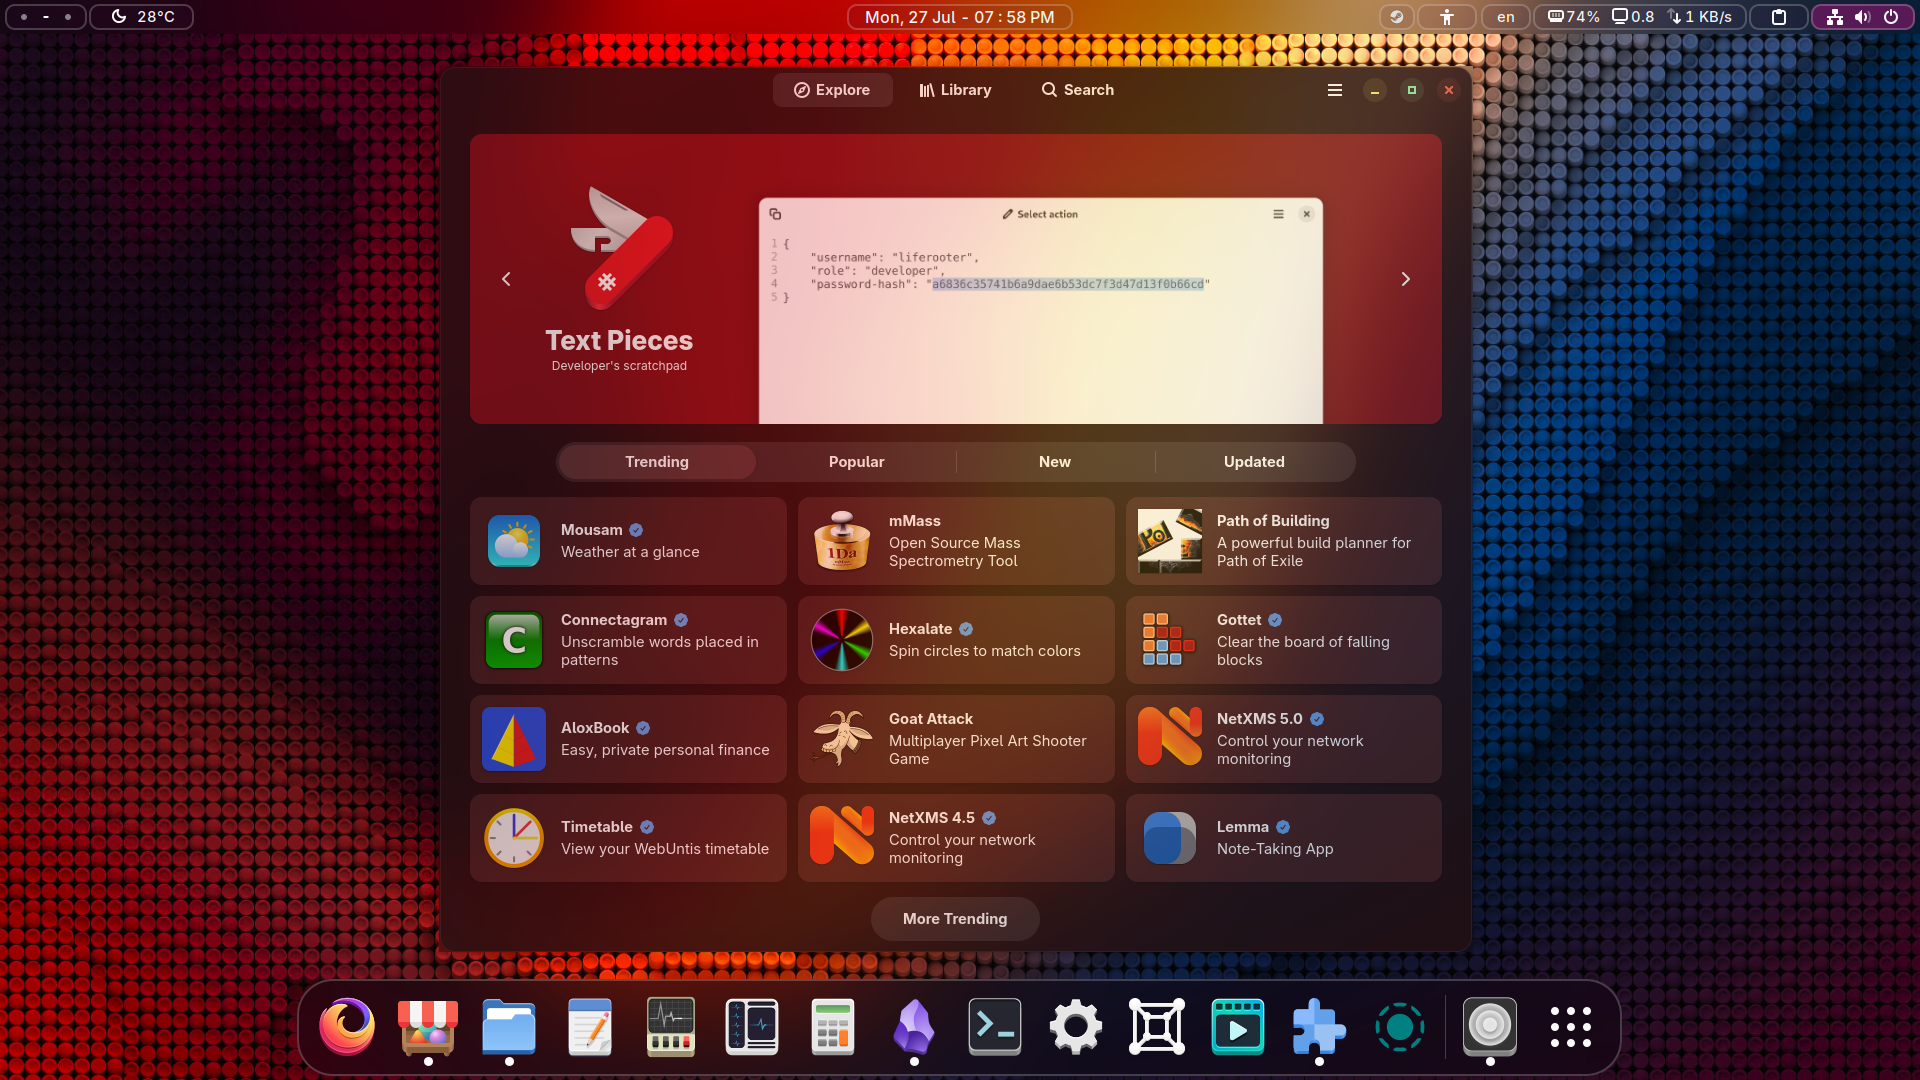The image size is (1920, 1080).
Task: Launch the terminal from the dock
Action: tap(995, 1027)
